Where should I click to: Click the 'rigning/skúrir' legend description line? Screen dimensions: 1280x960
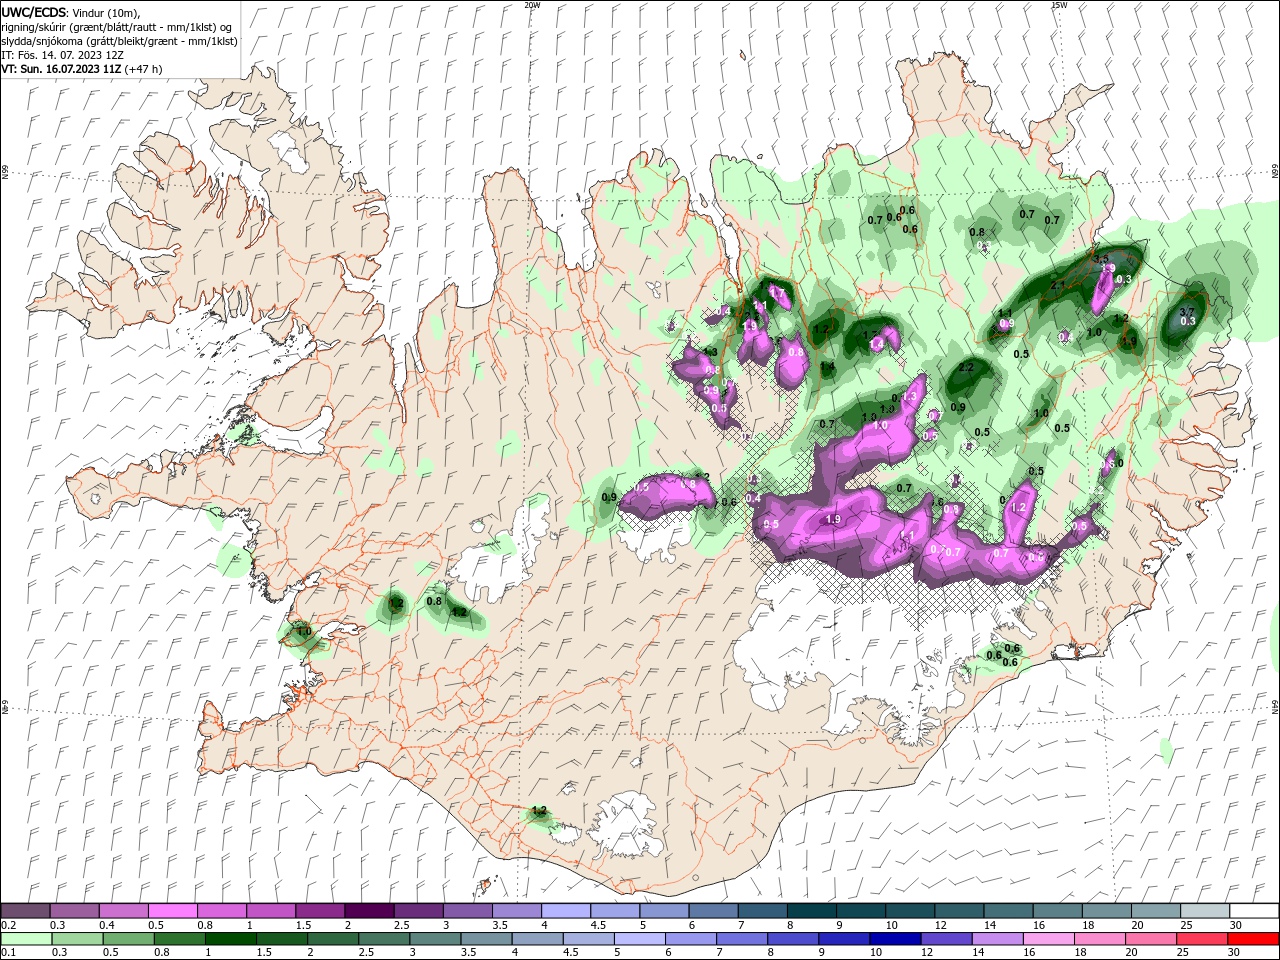coord(116,27)
